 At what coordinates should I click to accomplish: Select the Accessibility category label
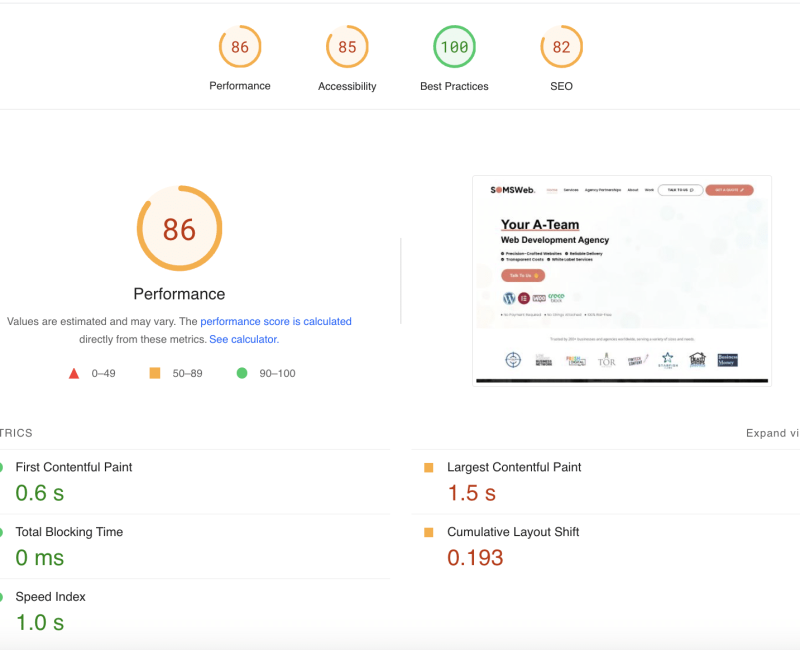347,87
